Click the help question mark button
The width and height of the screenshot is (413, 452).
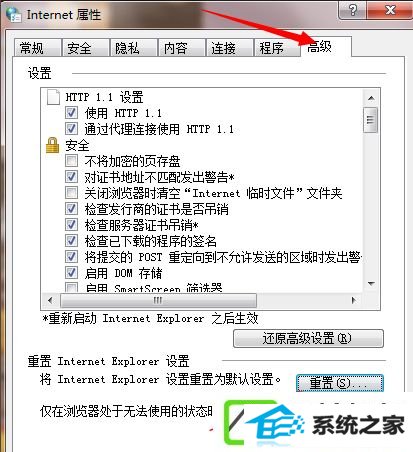click(x=353, y=10)
